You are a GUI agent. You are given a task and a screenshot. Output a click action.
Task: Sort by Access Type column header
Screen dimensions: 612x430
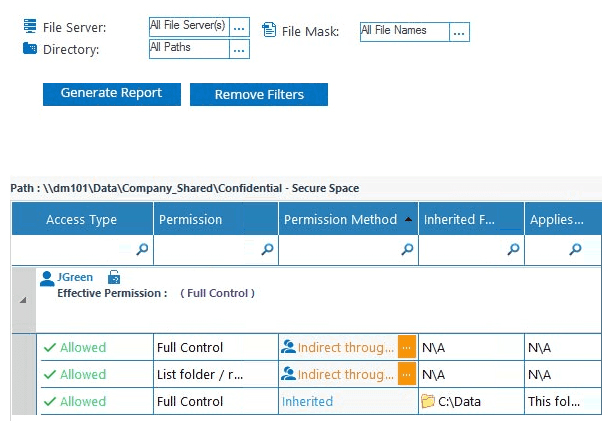pos(82,219)
